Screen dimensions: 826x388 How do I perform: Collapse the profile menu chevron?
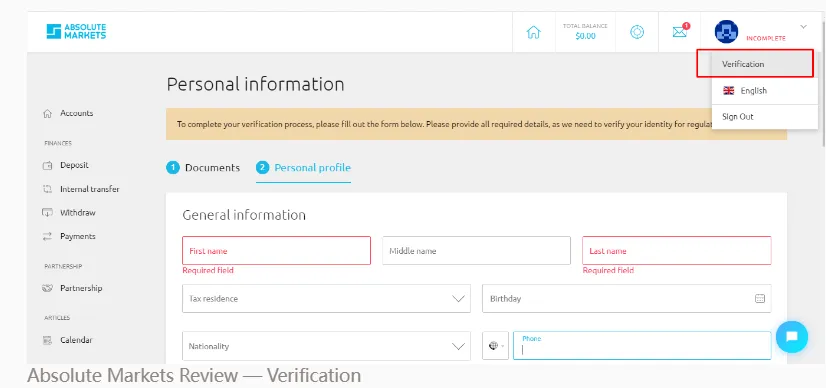(803, 26)
